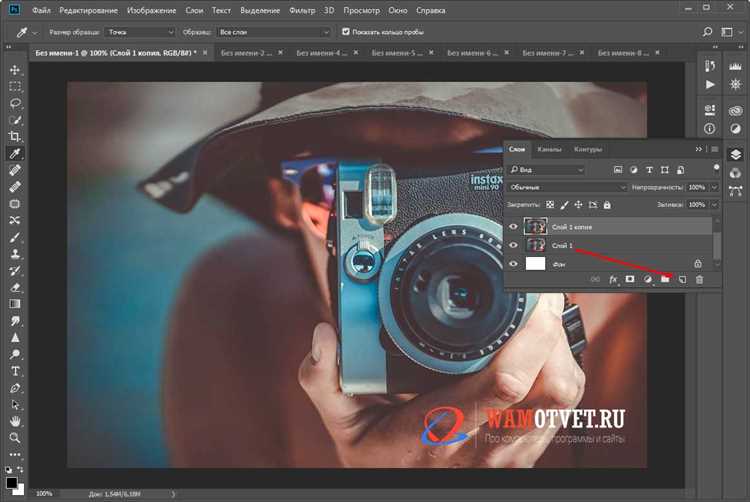The width and height of the screenshot is (750, 502).
Task: Hide the Фон background layer
Action: tap(513, 264)
